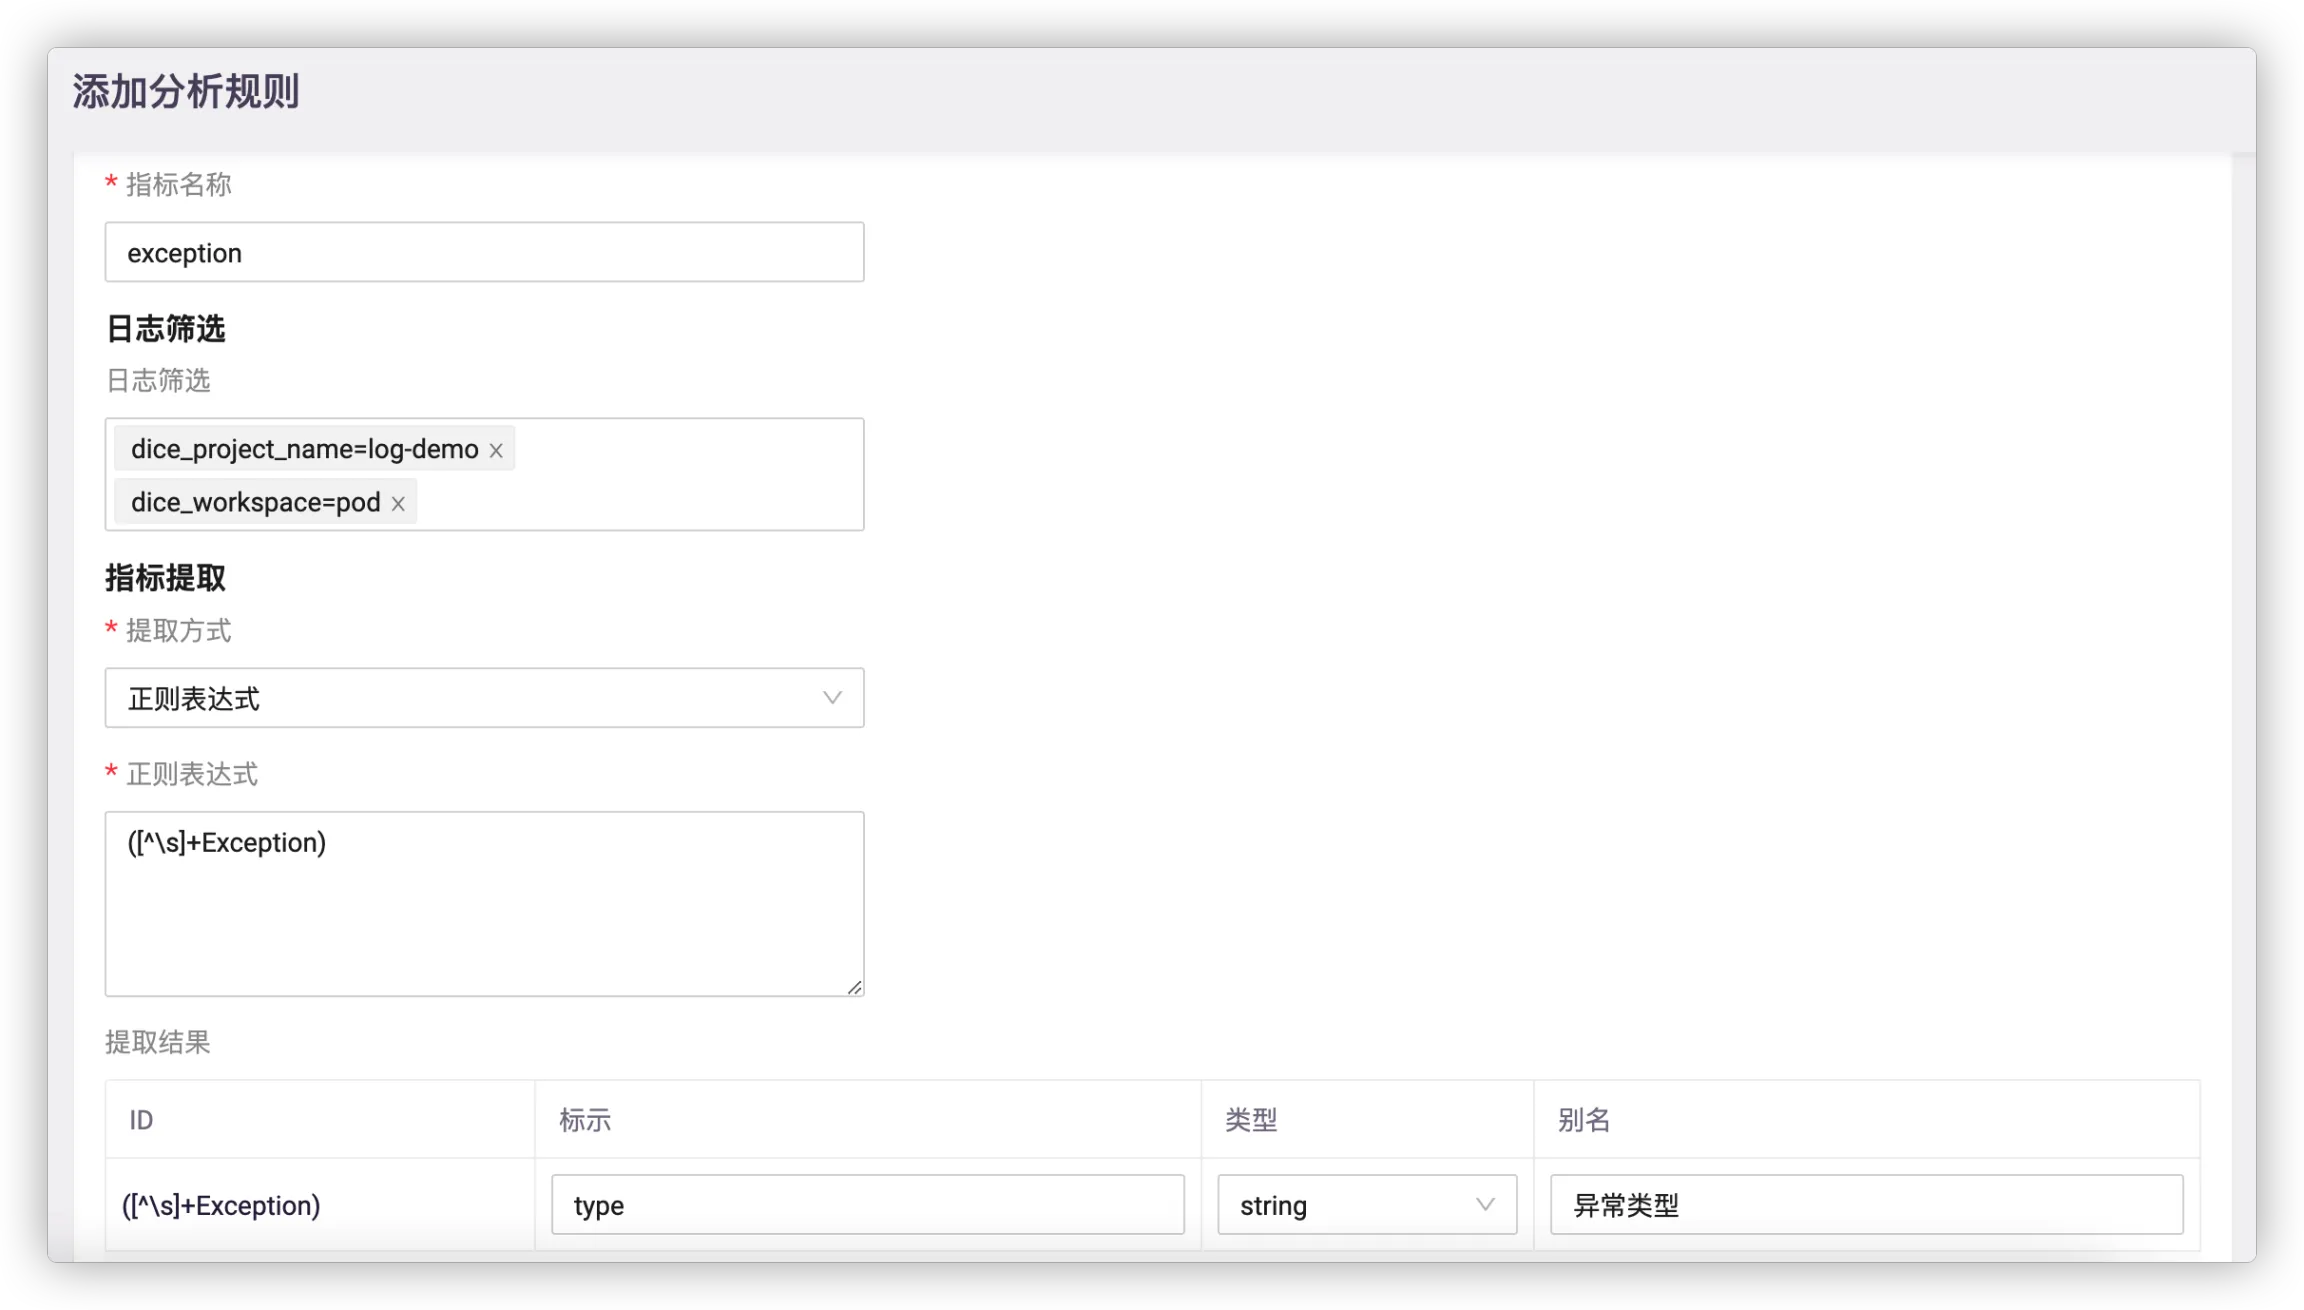The width and height of the screenshot is (2304, 1310).
Task: Click the ([^\s]+Exception) ID cell in table
Action: (221, 1206)
